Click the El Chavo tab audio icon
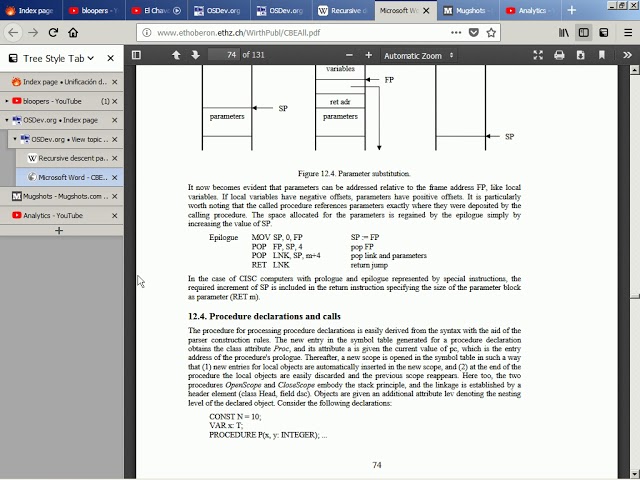 coord(177,11)
